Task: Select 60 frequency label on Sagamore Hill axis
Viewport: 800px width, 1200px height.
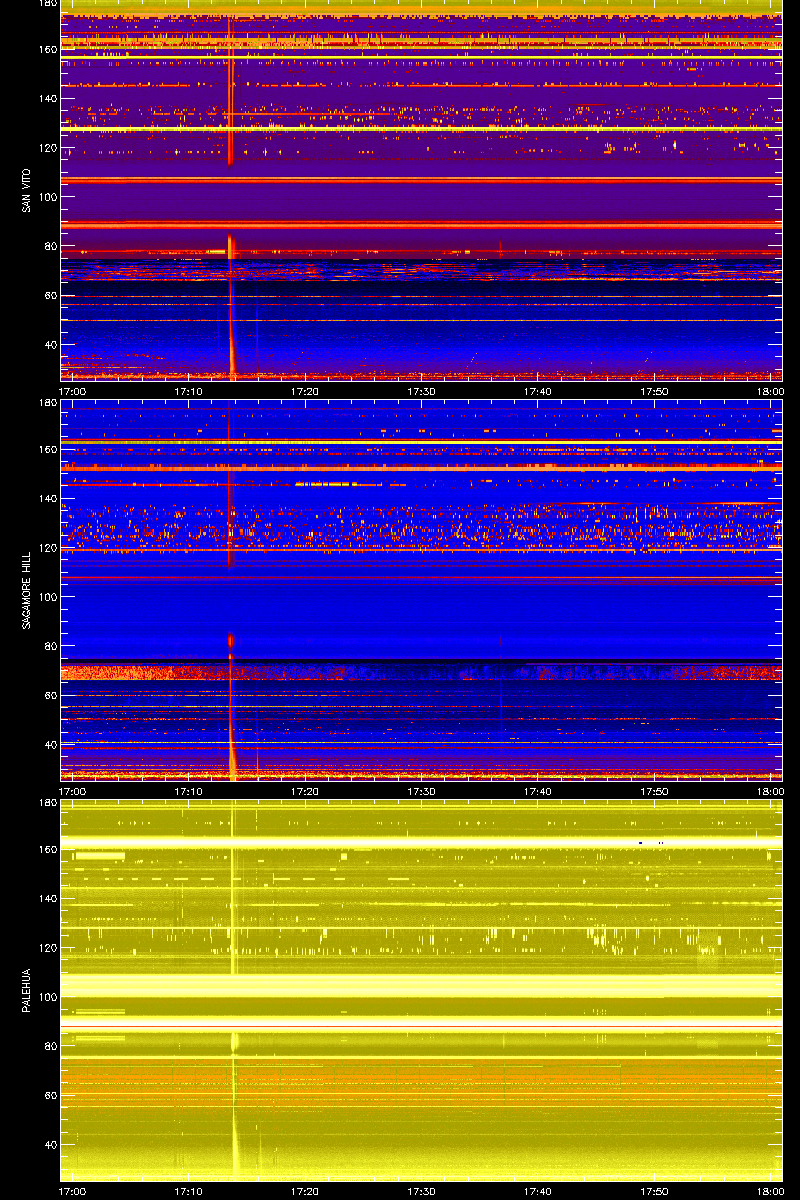Action: pyautogui.click(x=50, y=695)
